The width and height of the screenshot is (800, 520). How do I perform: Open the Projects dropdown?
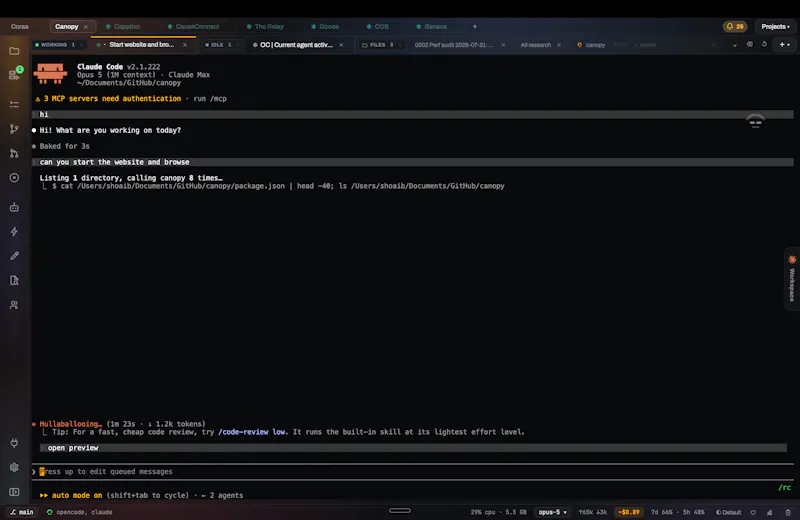(775, 27)
